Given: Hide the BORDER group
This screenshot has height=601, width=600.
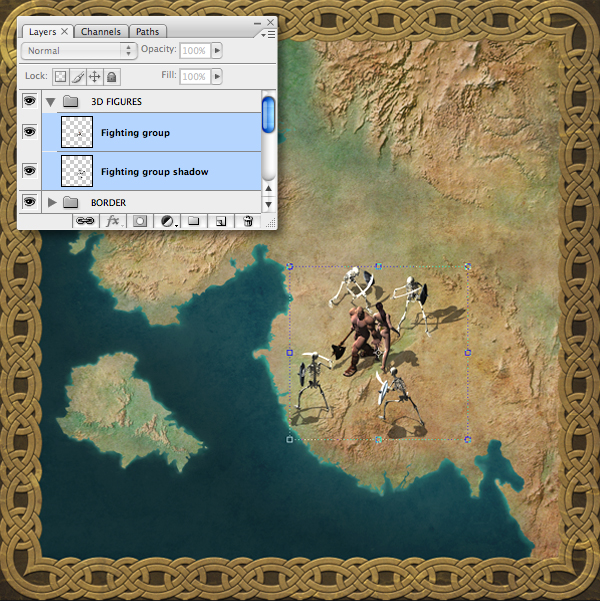Looking at the screenshot, I should 30,202.
